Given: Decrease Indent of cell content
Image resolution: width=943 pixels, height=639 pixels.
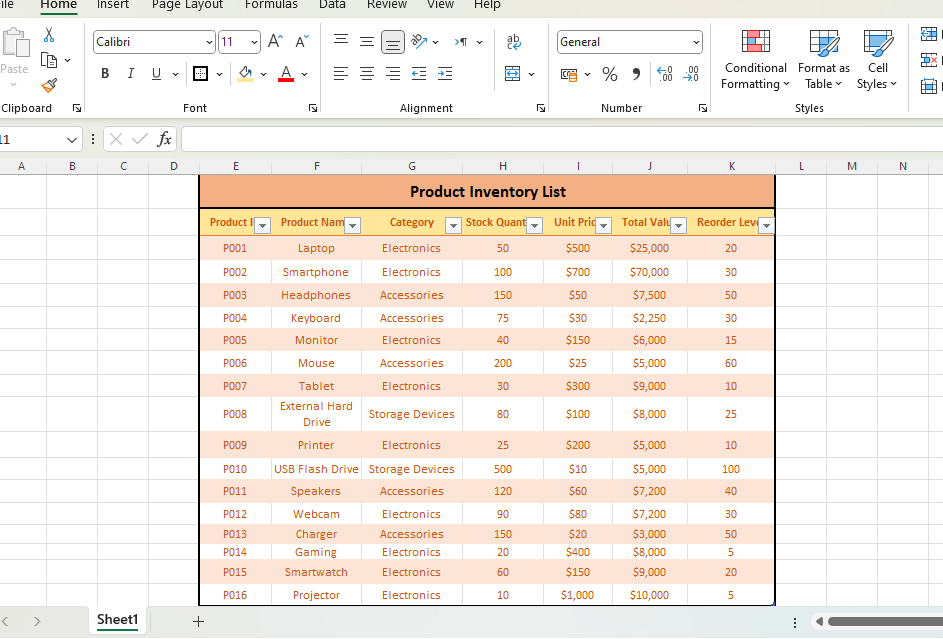Looking at the screenshot, I should 419,74.
